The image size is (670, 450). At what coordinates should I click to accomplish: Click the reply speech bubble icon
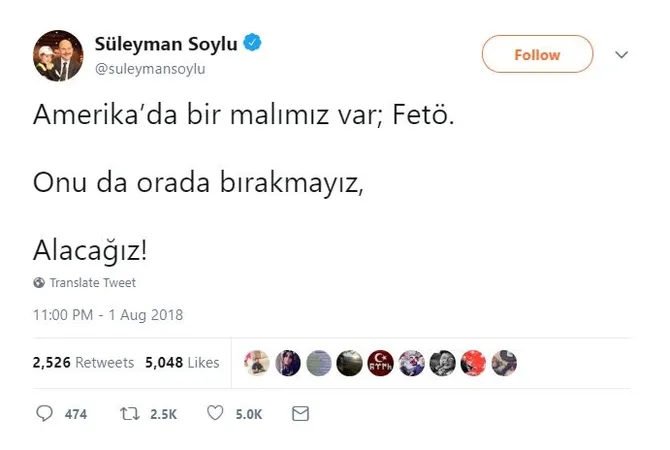[43, 413]
